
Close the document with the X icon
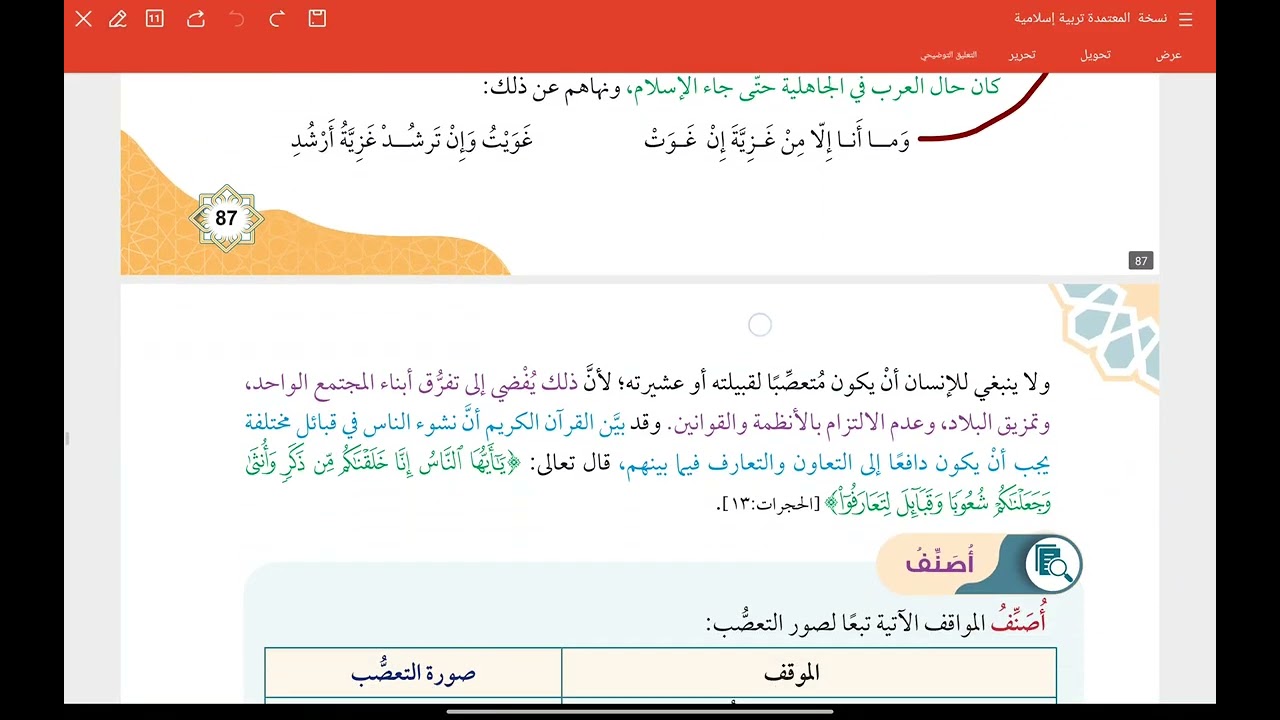coord(84,19)
